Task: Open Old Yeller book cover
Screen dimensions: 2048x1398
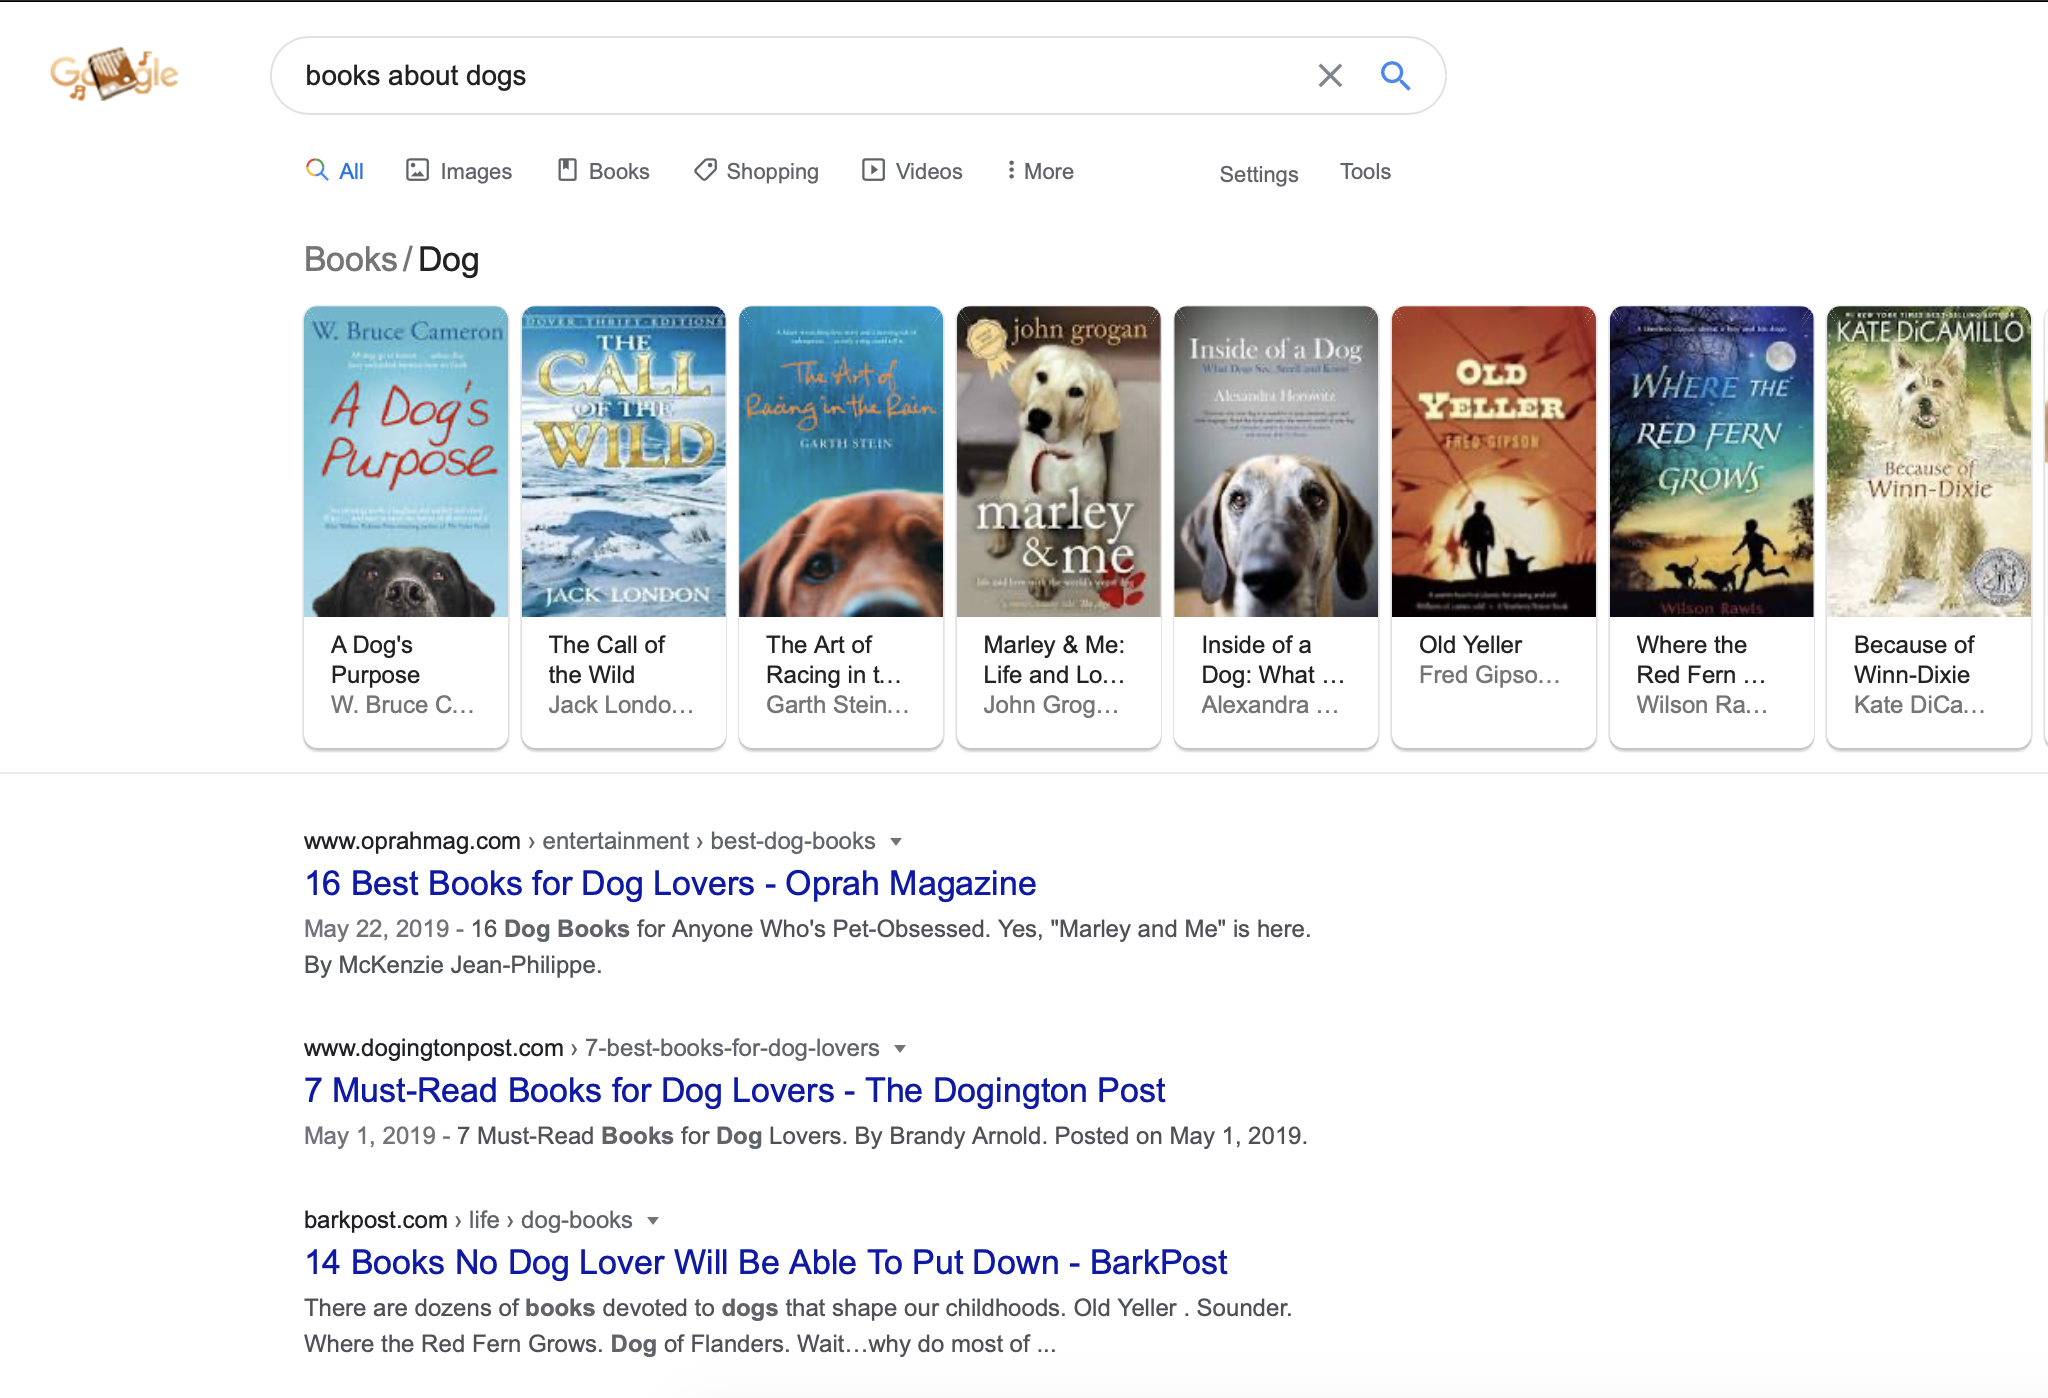Action: pos(1493,461)
